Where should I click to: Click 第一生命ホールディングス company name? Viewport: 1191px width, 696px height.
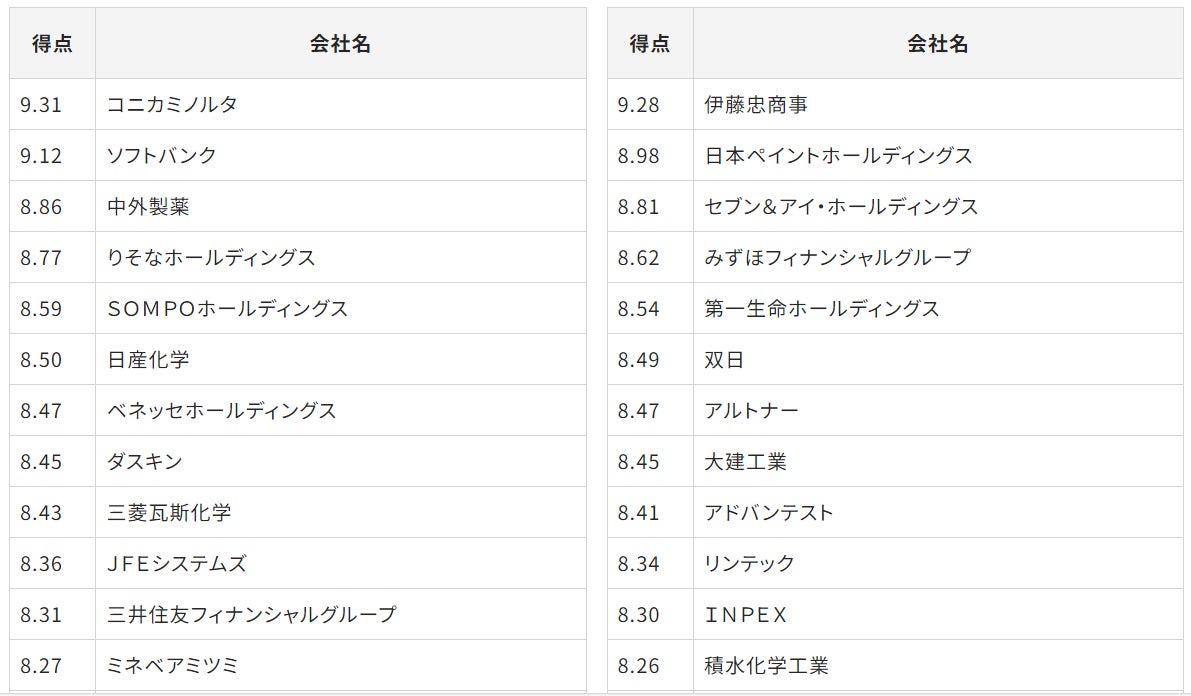coord(822,308)
